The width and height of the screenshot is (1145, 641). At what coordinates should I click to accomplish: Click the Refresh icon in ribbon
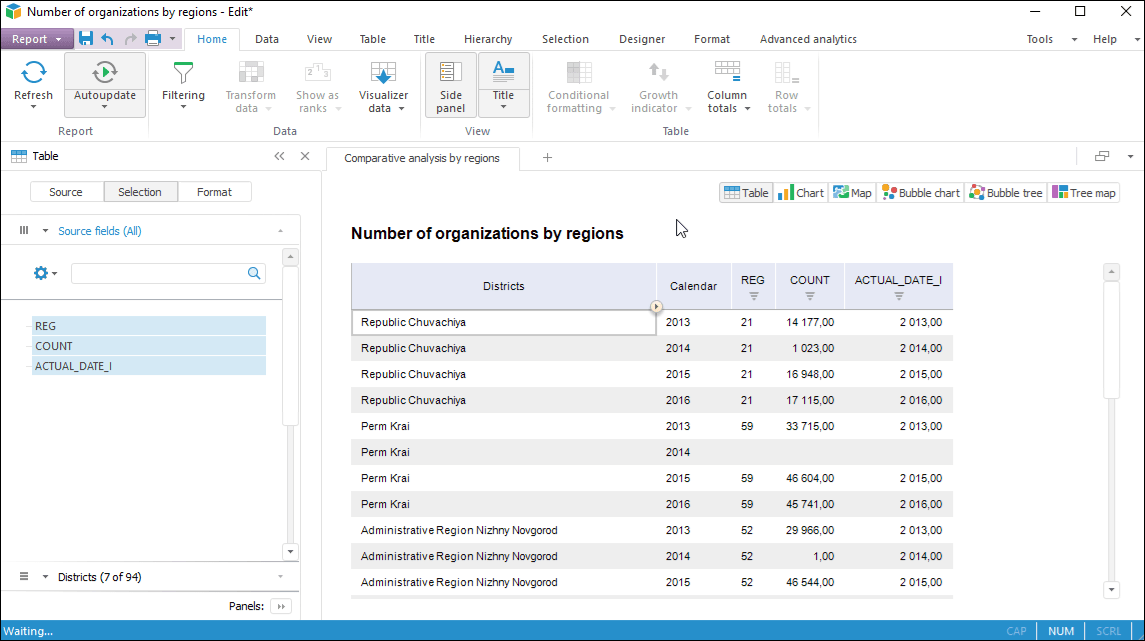click(x=33, y=73)
